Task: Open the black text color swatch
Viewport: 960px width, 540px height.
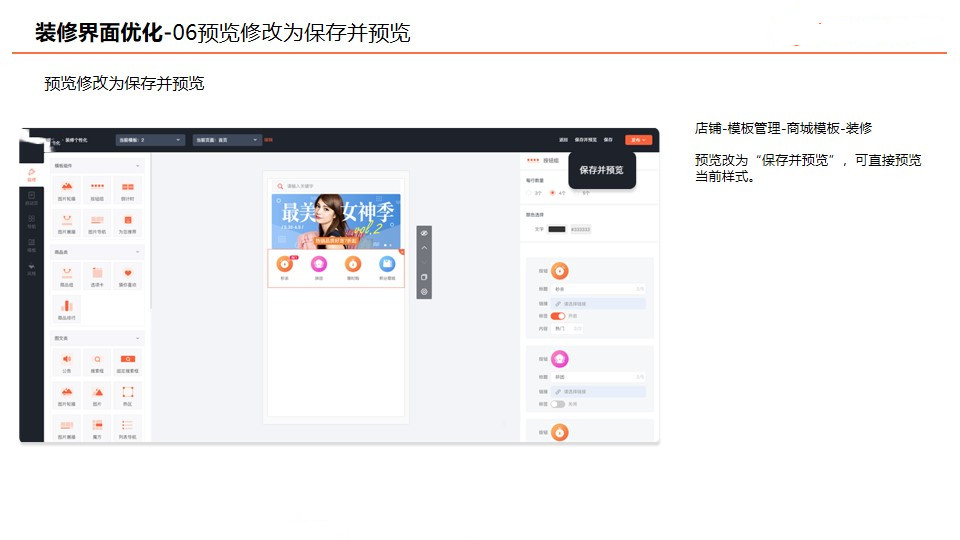Action: [557, 230]
